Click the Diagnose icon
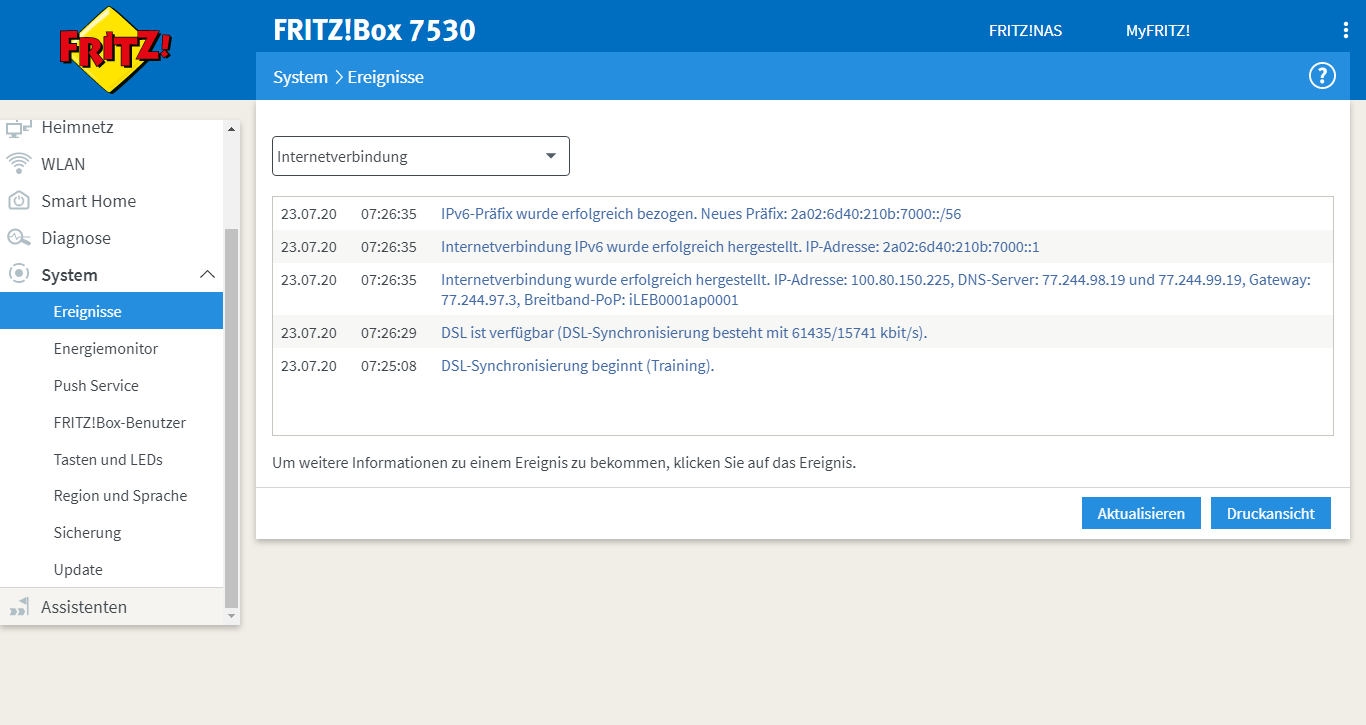This screenshot has height=725, width=1366. (19, 238)
